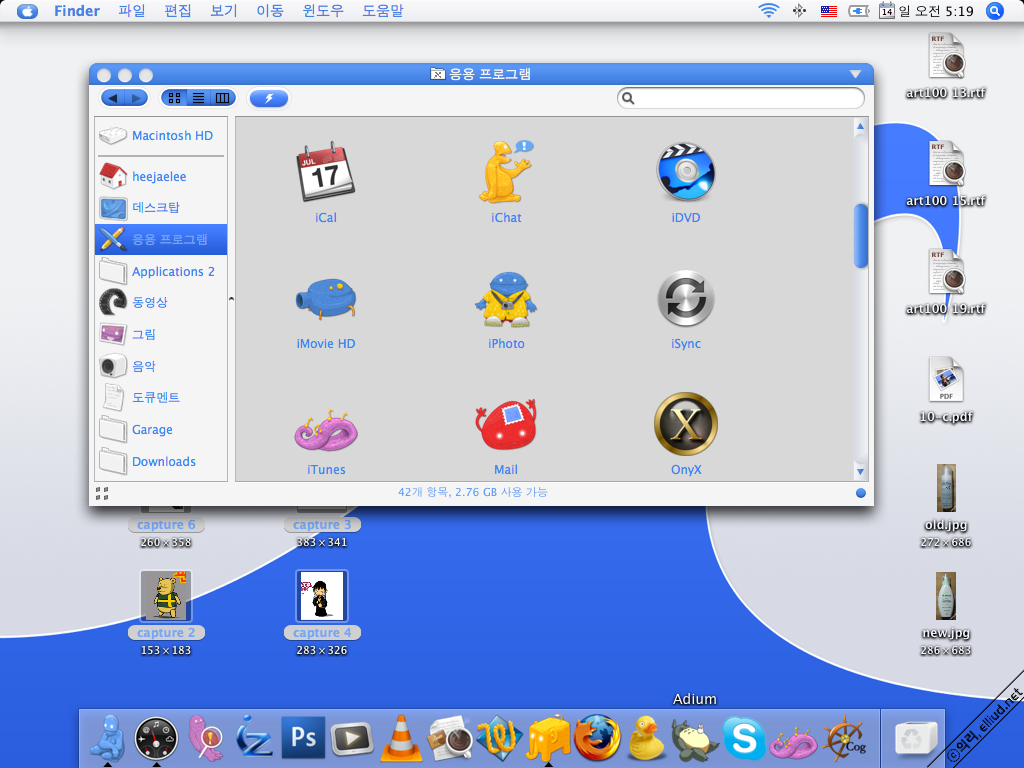
Task: Go back with the left arrow button
Action: point(113,98)
